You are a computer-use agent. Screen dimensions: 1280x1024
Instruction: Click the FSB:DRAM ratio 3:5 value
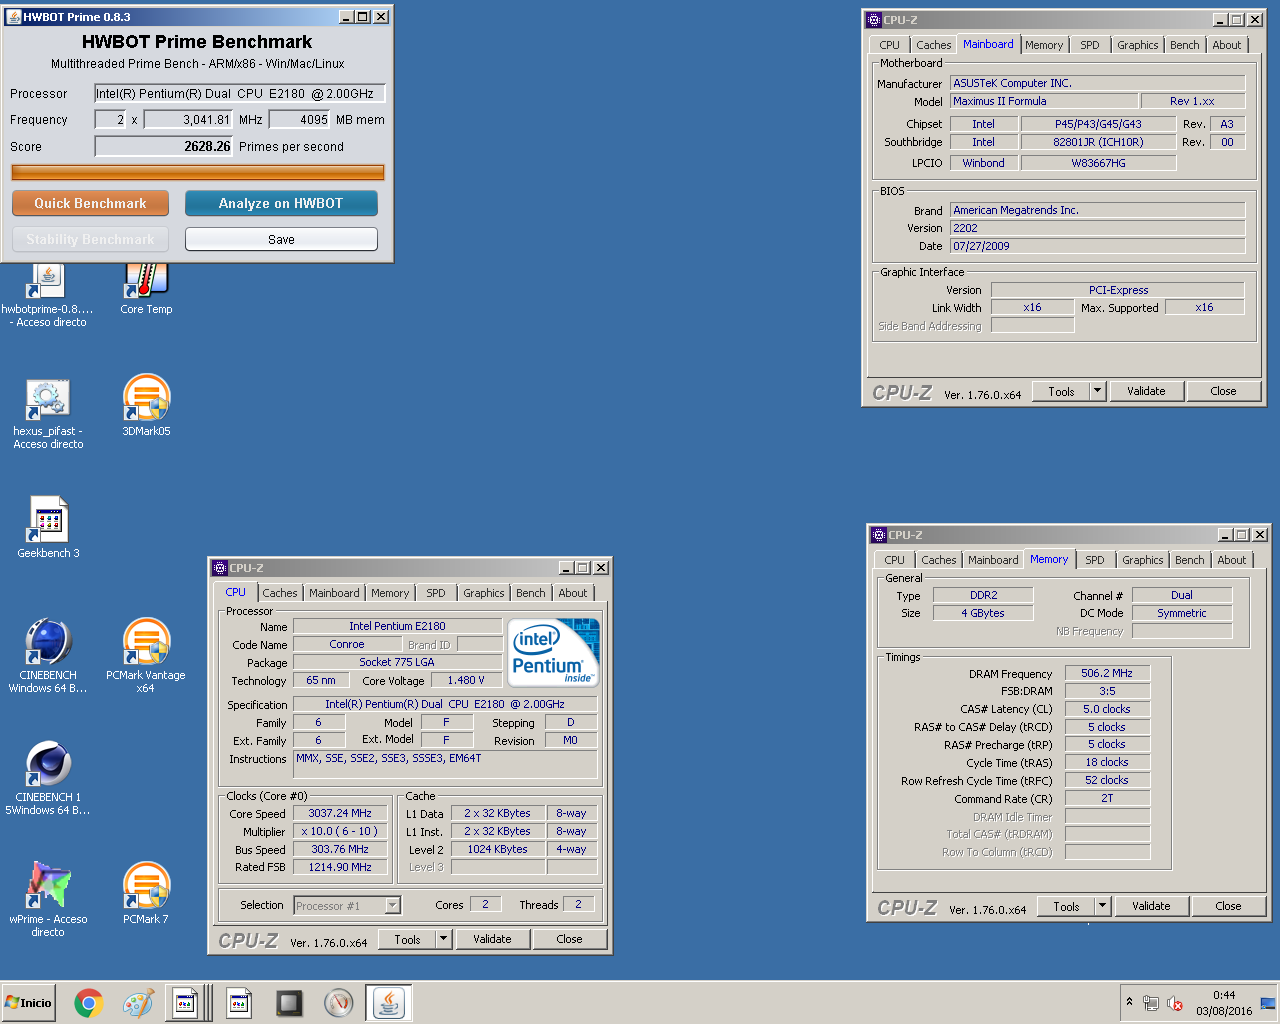(1107, 691)
